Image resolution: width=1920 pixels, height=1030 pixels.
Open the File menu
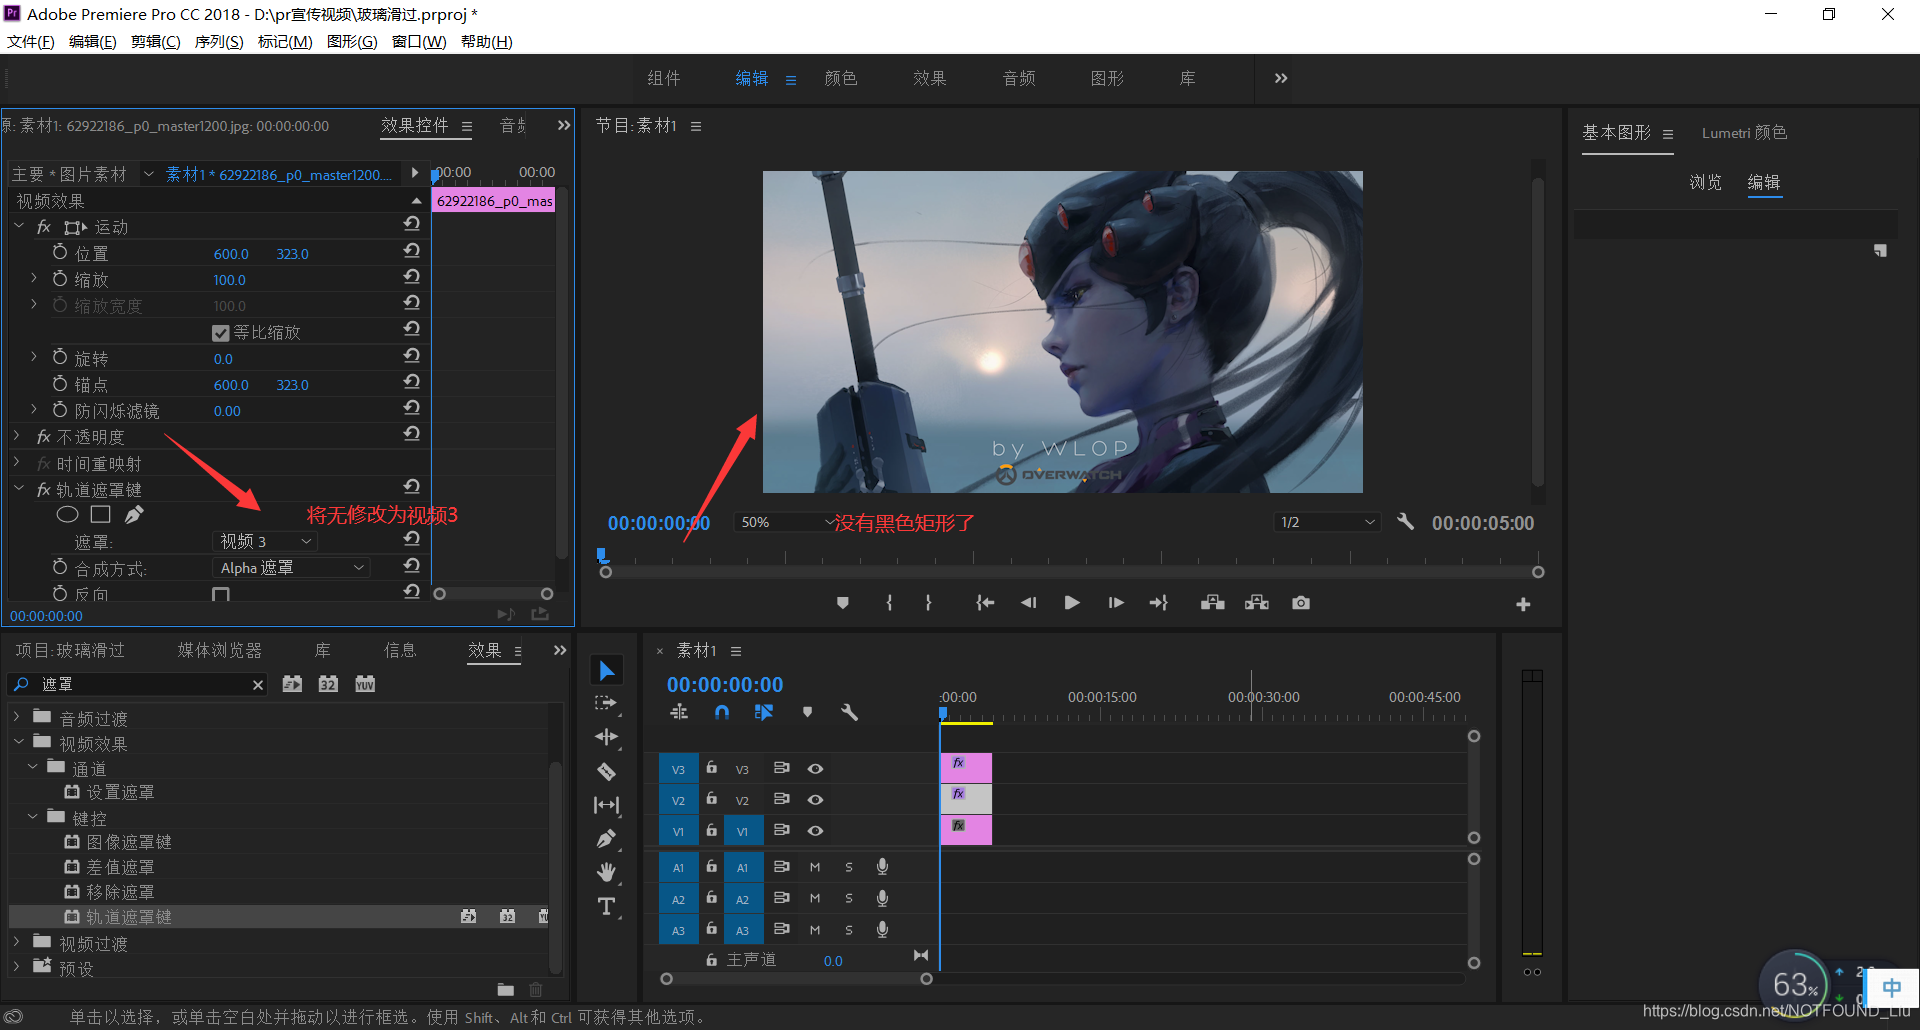click(x=31, y=41)
